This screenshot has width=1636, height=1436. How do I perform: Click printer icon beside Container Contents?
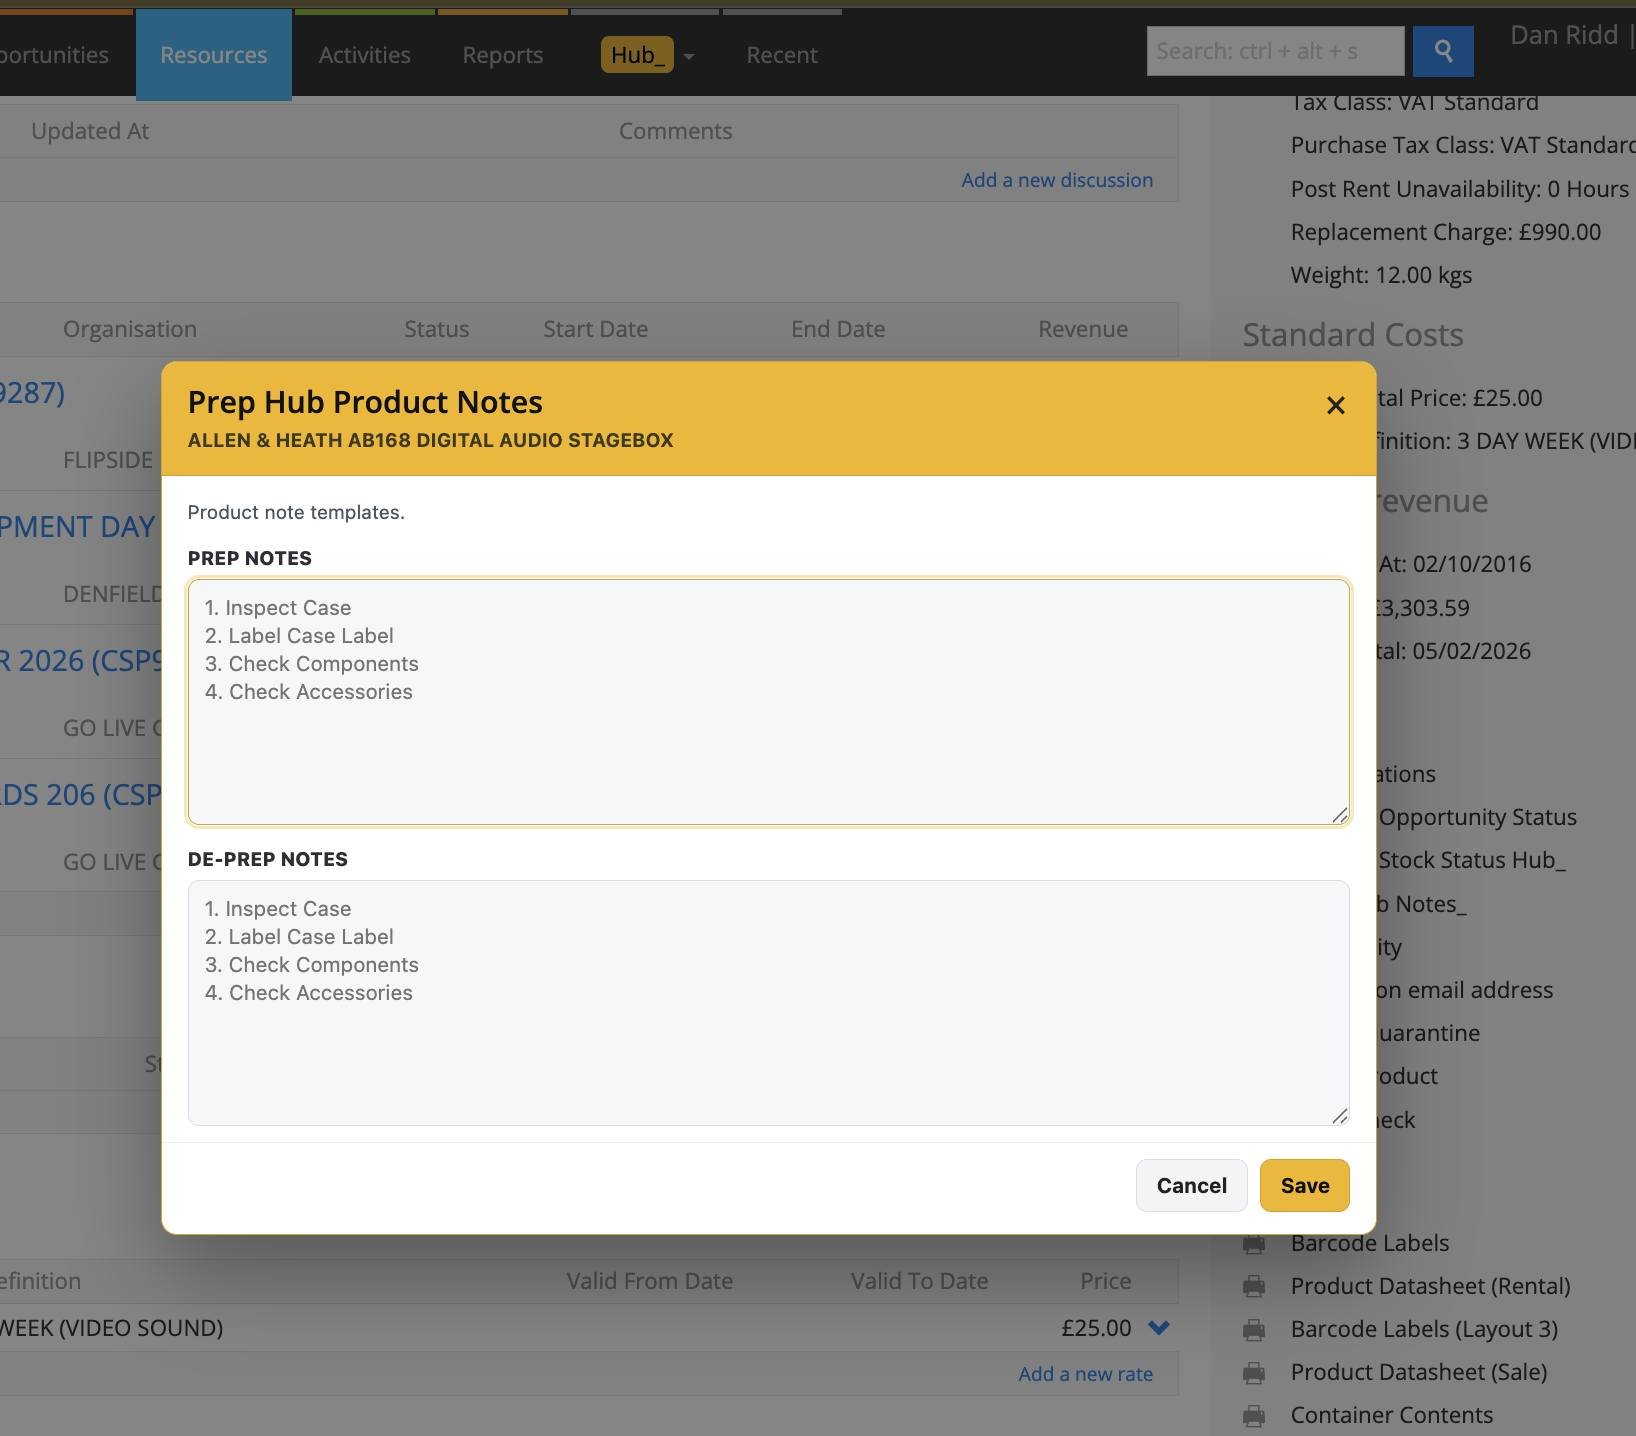(1254, 1415)
